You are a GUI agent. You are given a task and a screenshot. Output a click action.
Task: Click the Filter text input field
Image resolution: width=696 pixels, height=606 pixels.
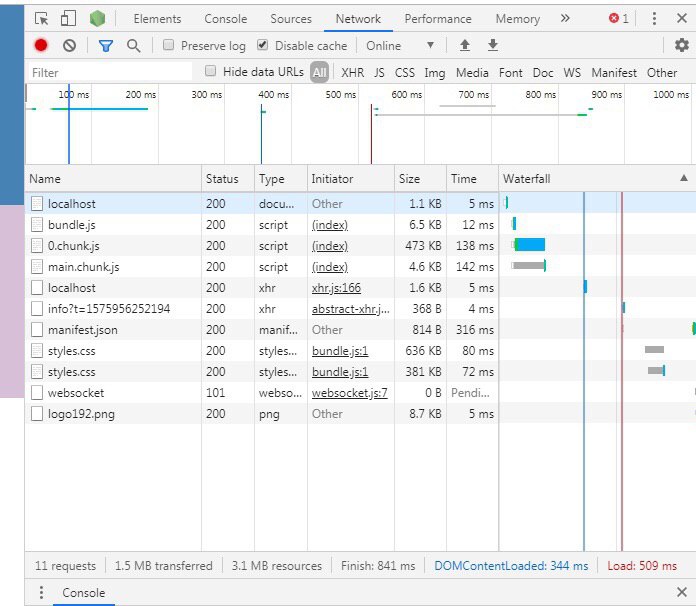click(110, 72)
